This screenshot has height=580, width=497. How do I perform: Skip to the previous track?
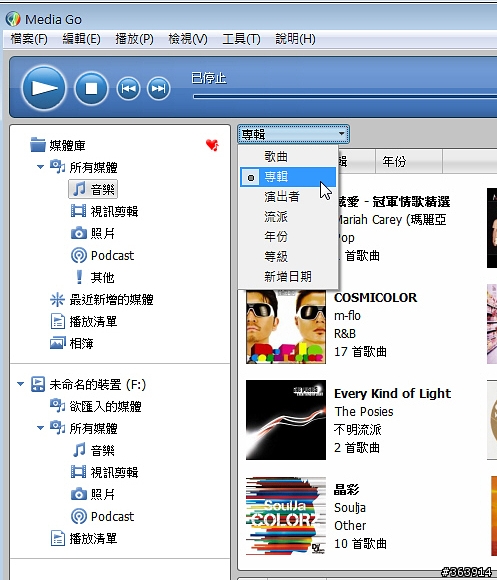128,88
